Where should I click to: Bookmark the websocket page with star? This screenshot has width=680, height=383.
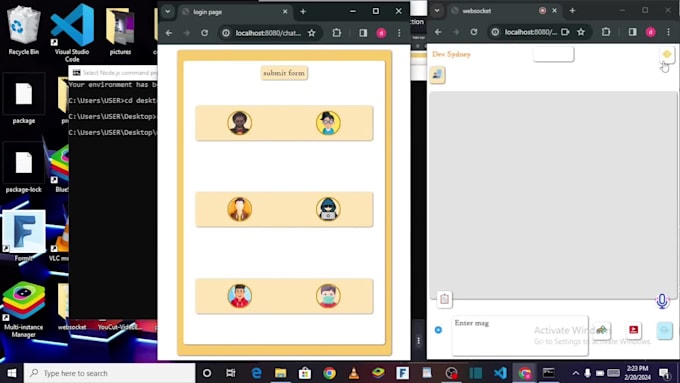tap(581, 32)
